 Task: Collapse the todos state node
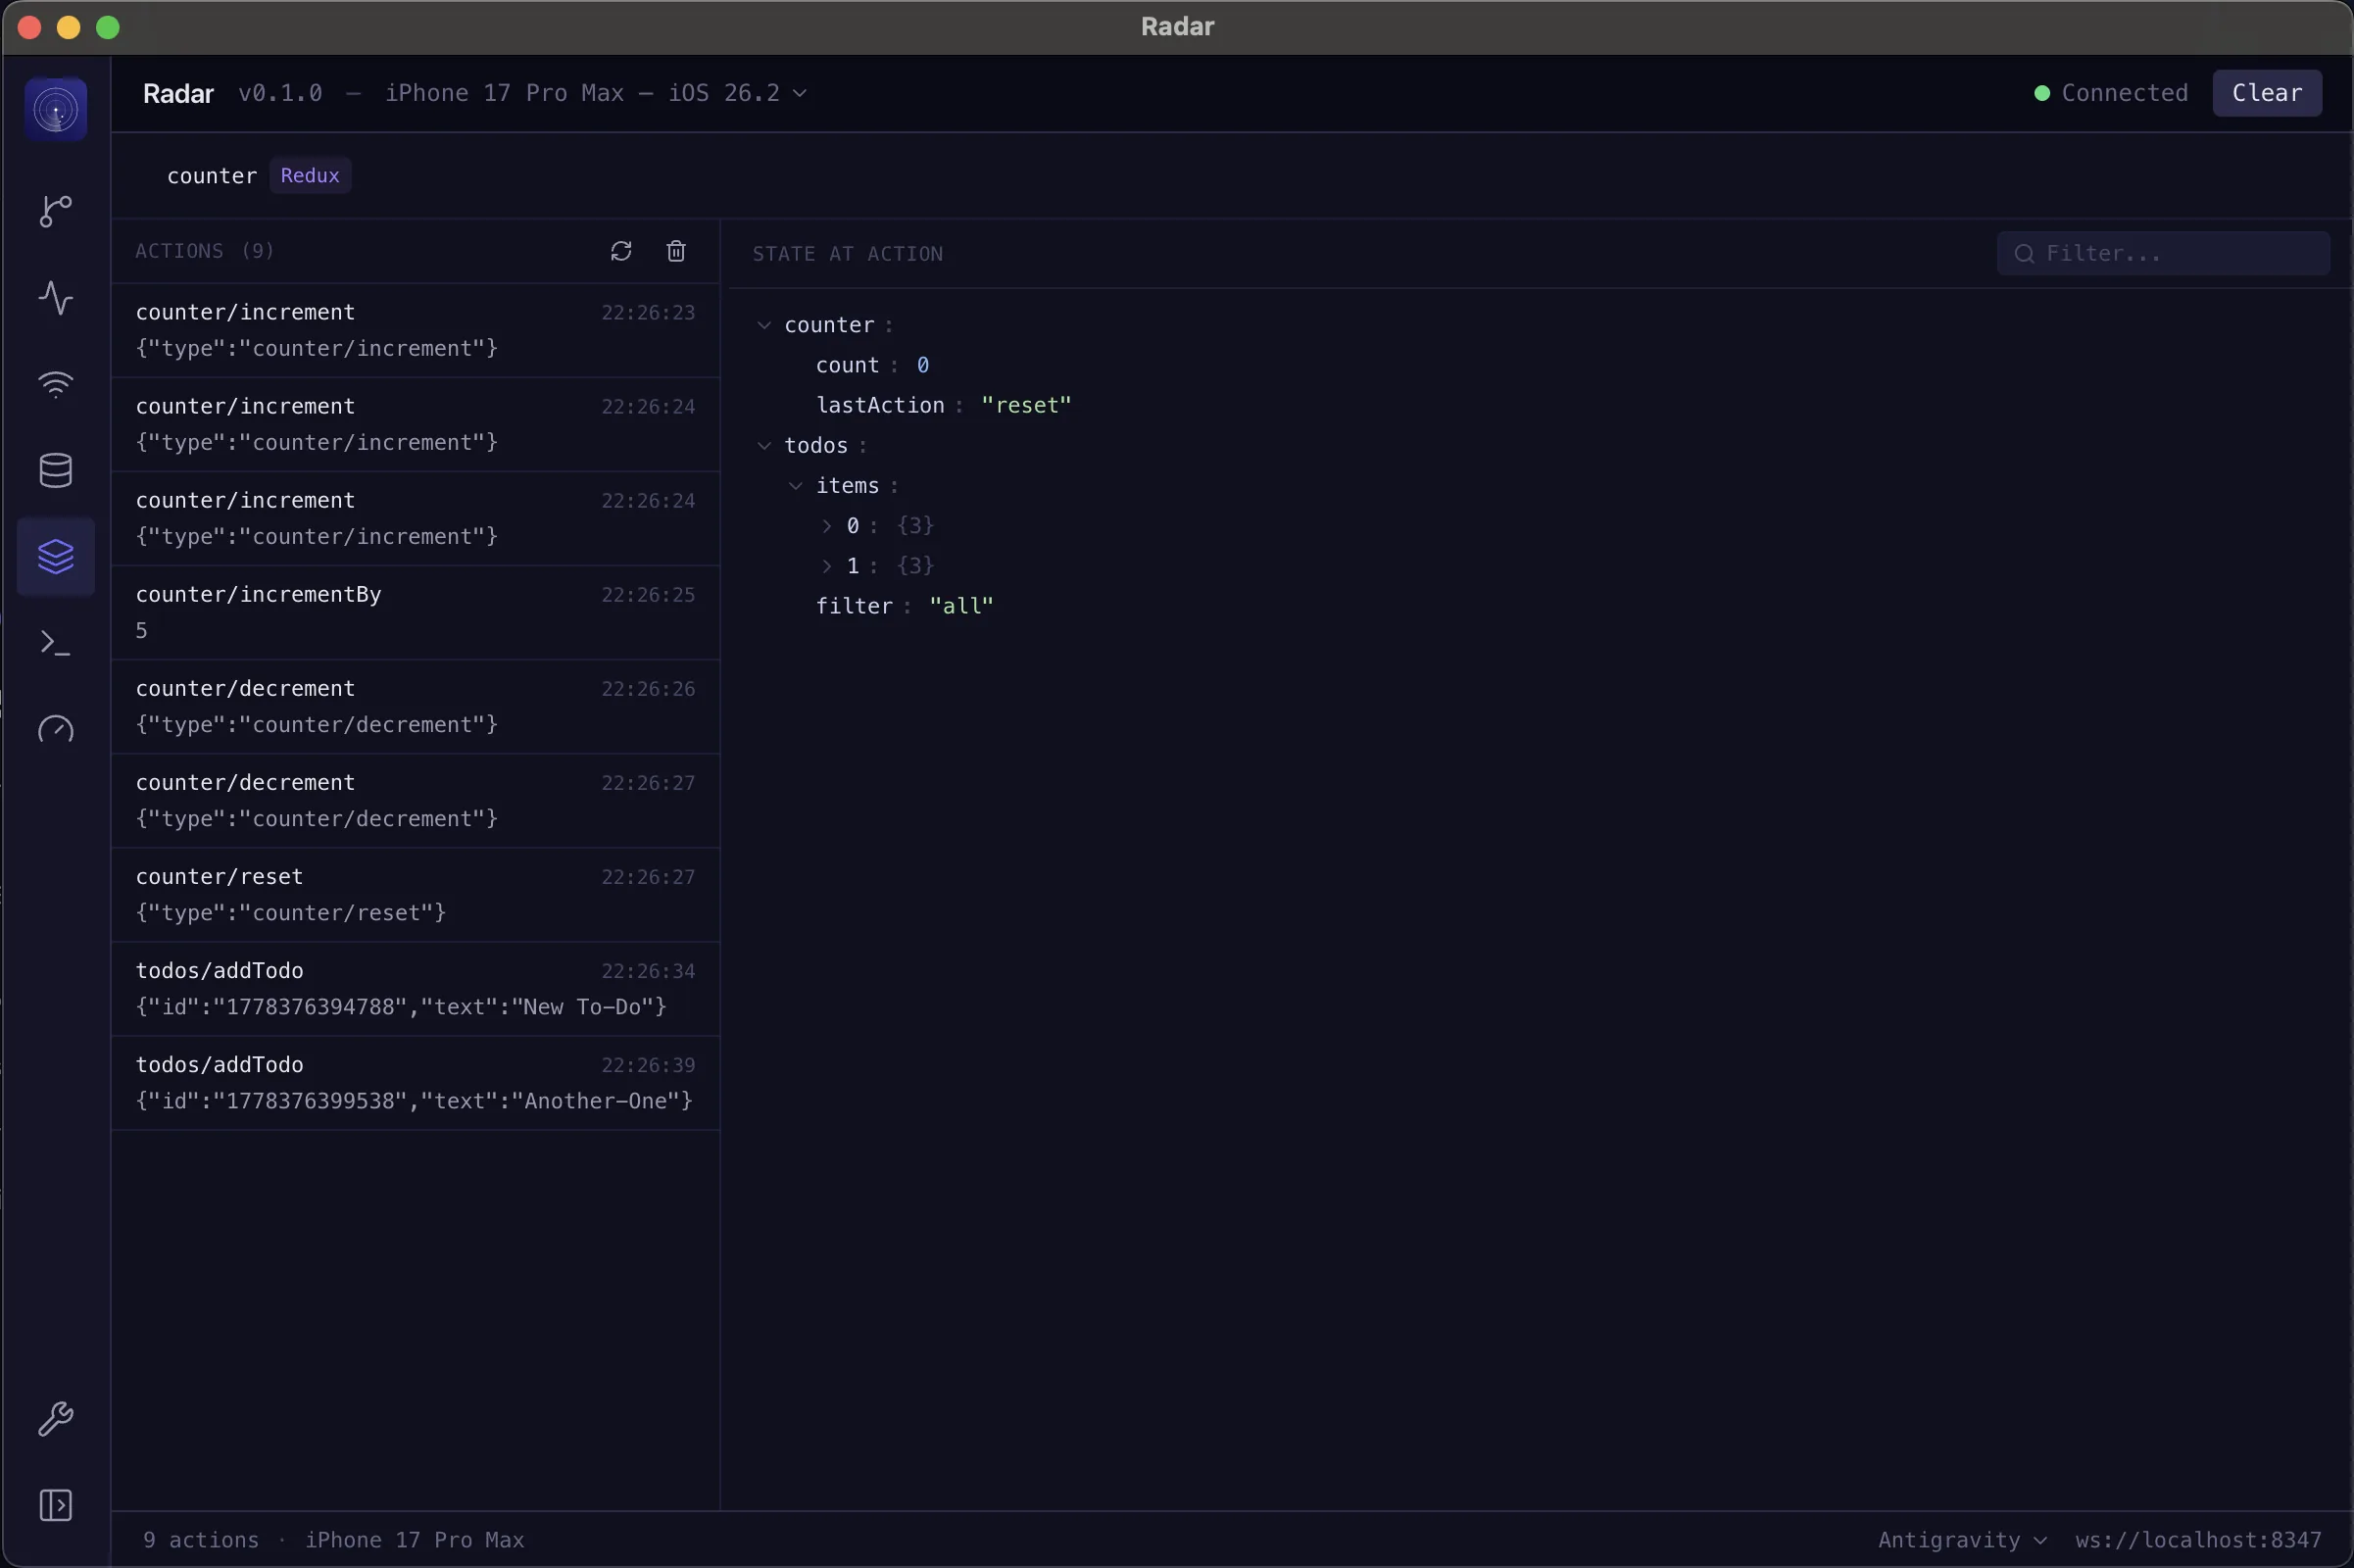pyautogui.click(x=764, y=445)
